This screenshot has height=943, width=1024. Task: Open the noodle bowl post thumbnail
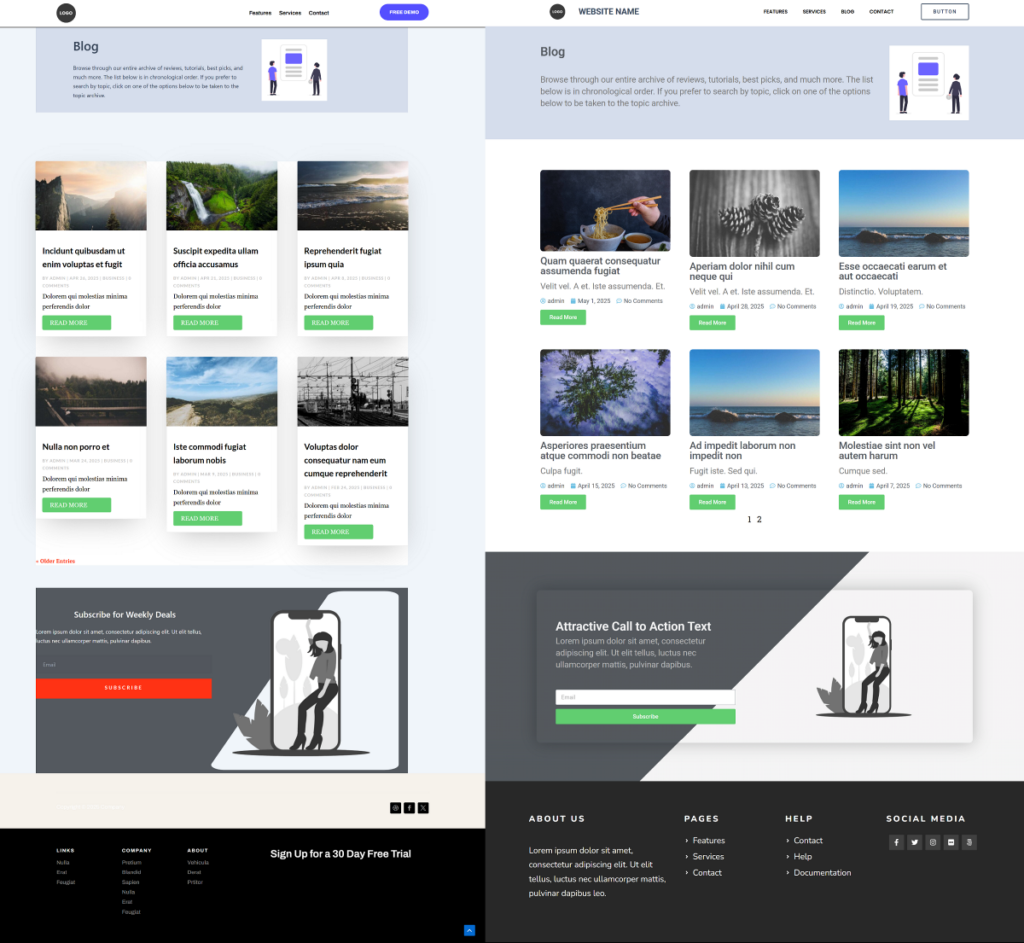[x=605, y=210]
